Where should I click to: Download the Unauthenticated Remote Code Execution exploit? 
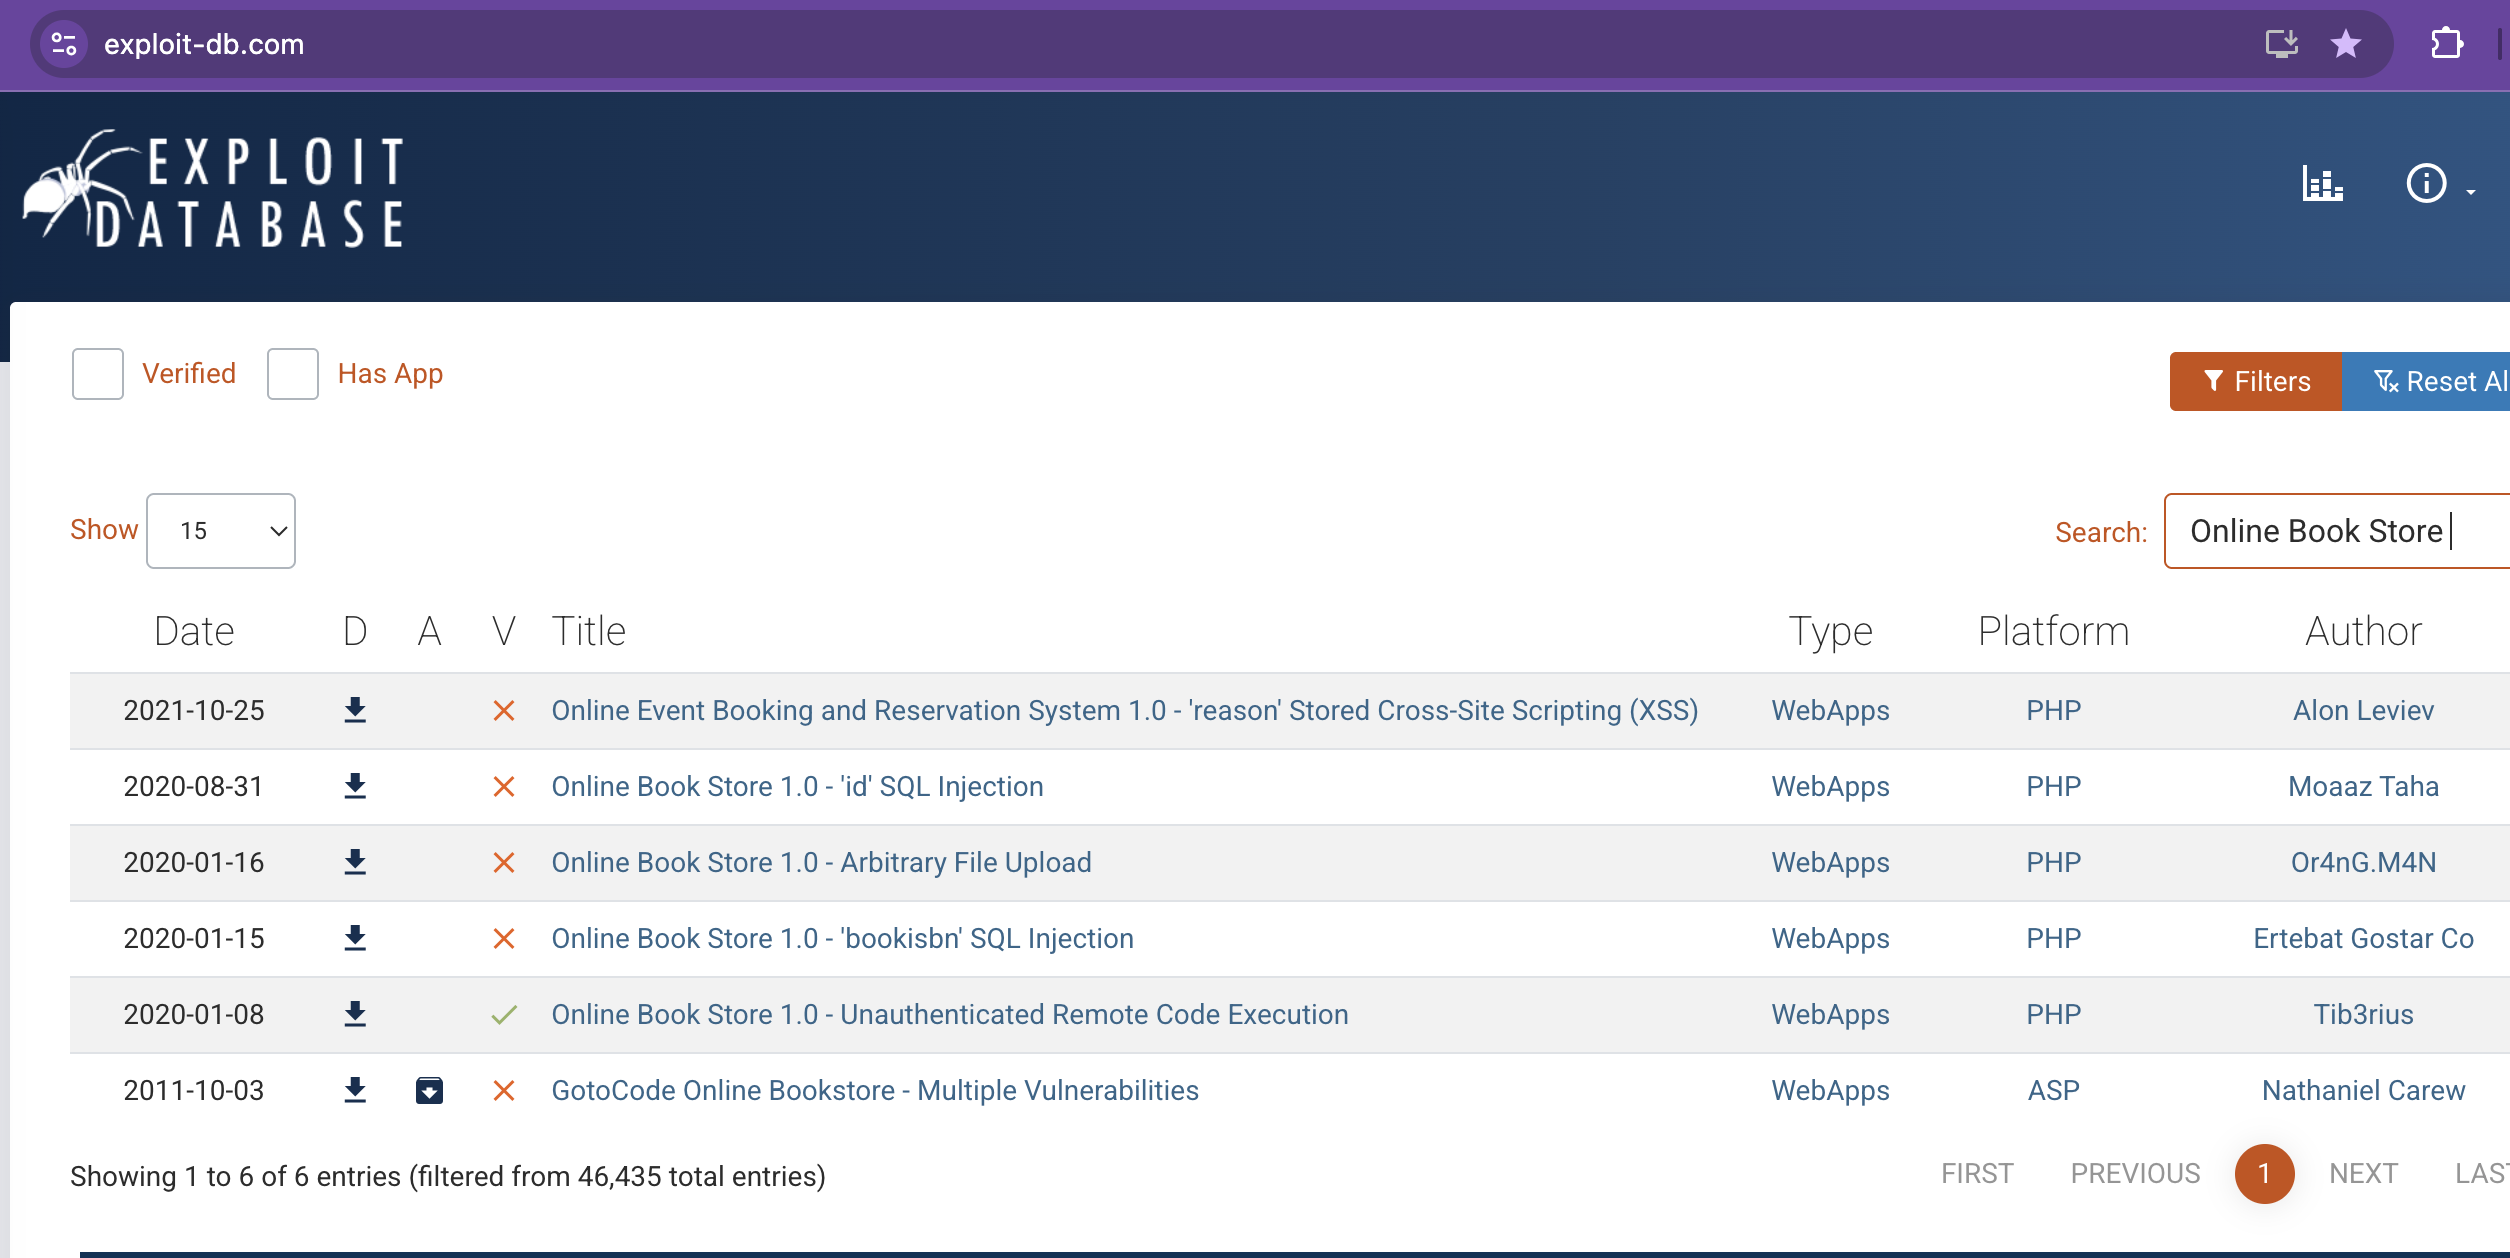355,1015
